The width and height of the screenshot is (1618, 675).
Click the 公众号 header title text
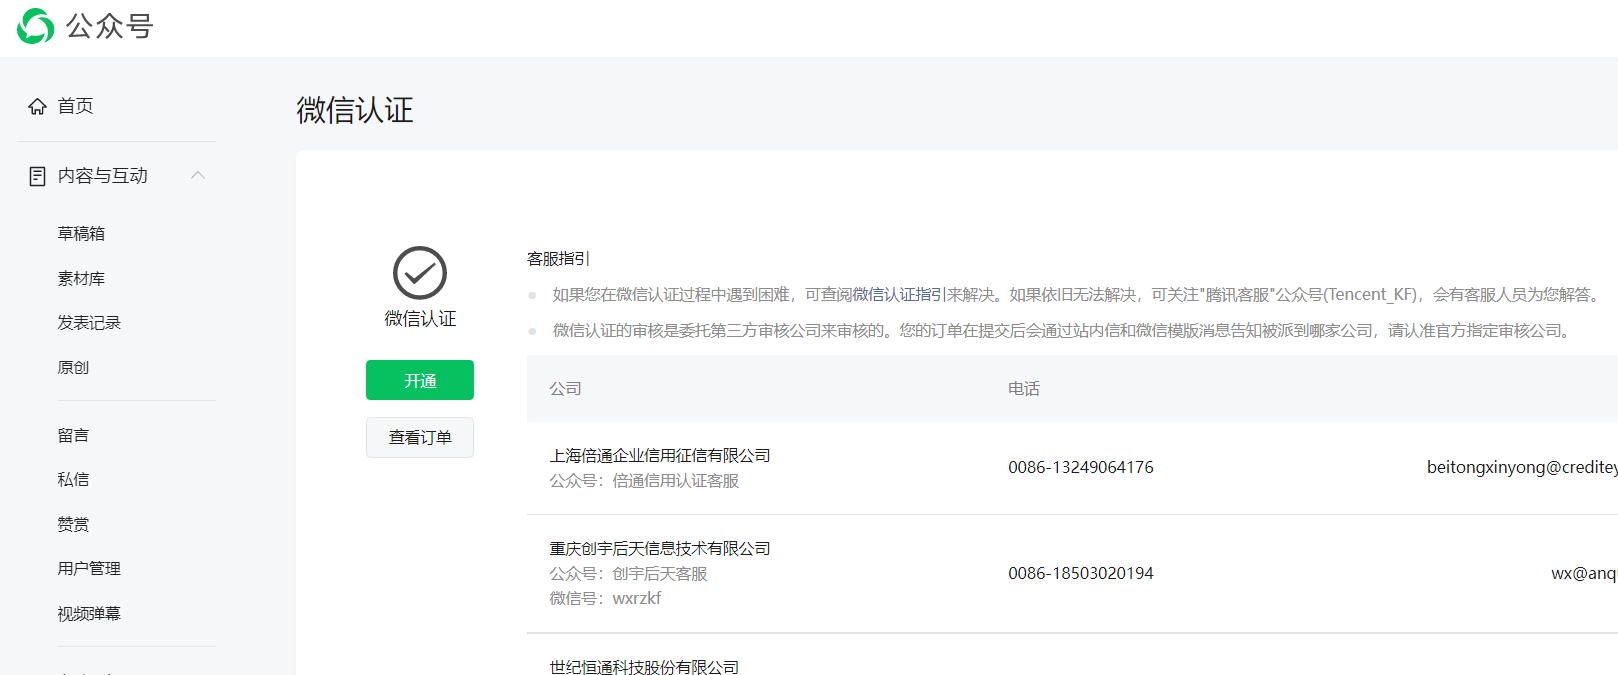pos(110,26)
